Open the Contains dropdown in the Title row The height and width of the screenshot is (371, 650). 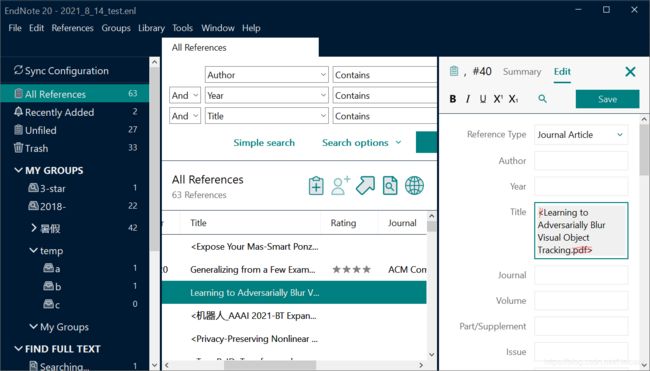point(385,116)
